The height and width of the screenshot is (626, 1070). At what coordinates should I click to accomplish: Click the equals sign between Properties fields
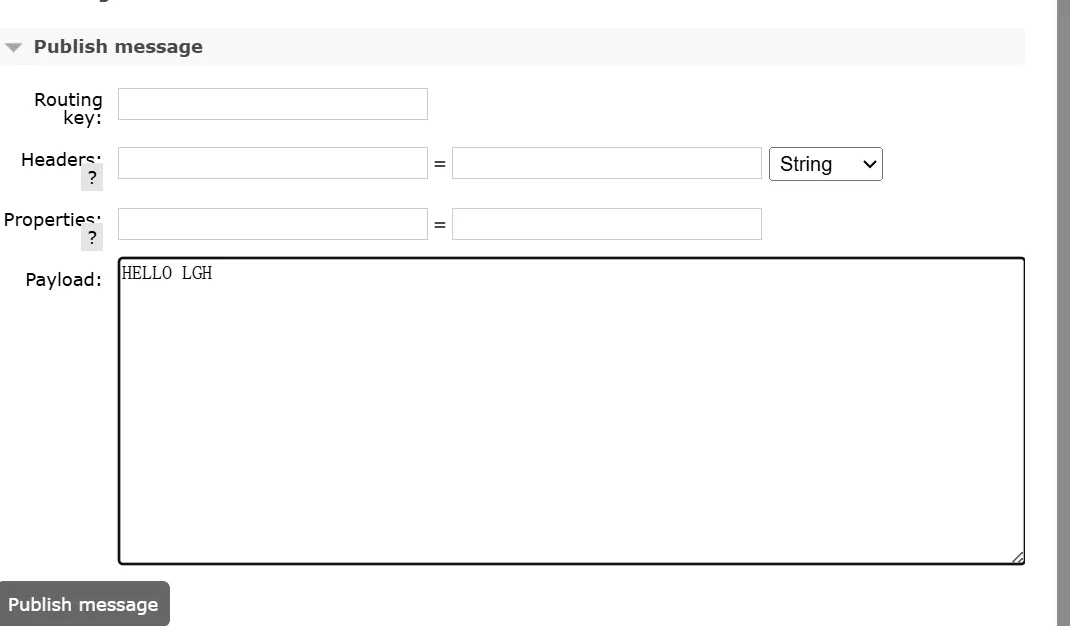click(439, 225)
